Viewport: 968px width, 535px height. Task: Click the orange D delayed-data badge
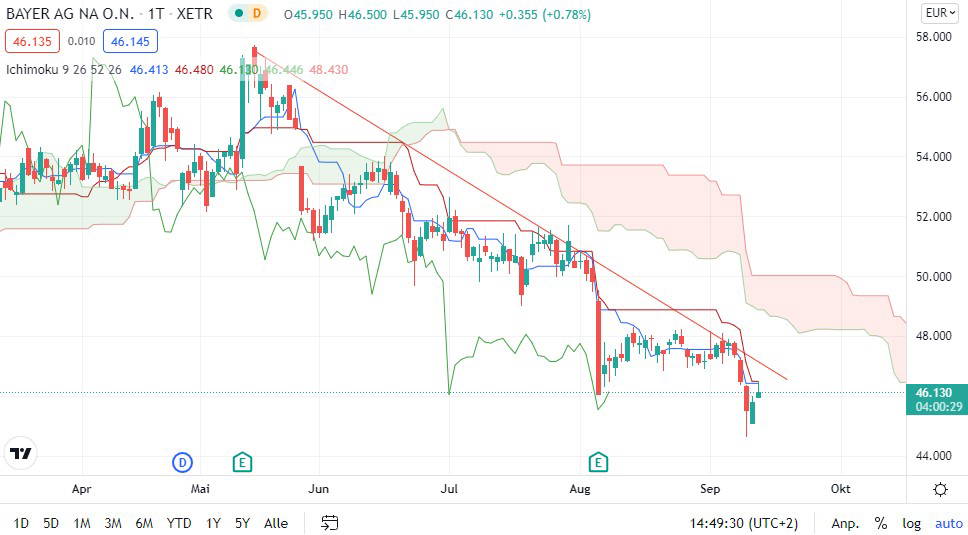click(257, 13)
